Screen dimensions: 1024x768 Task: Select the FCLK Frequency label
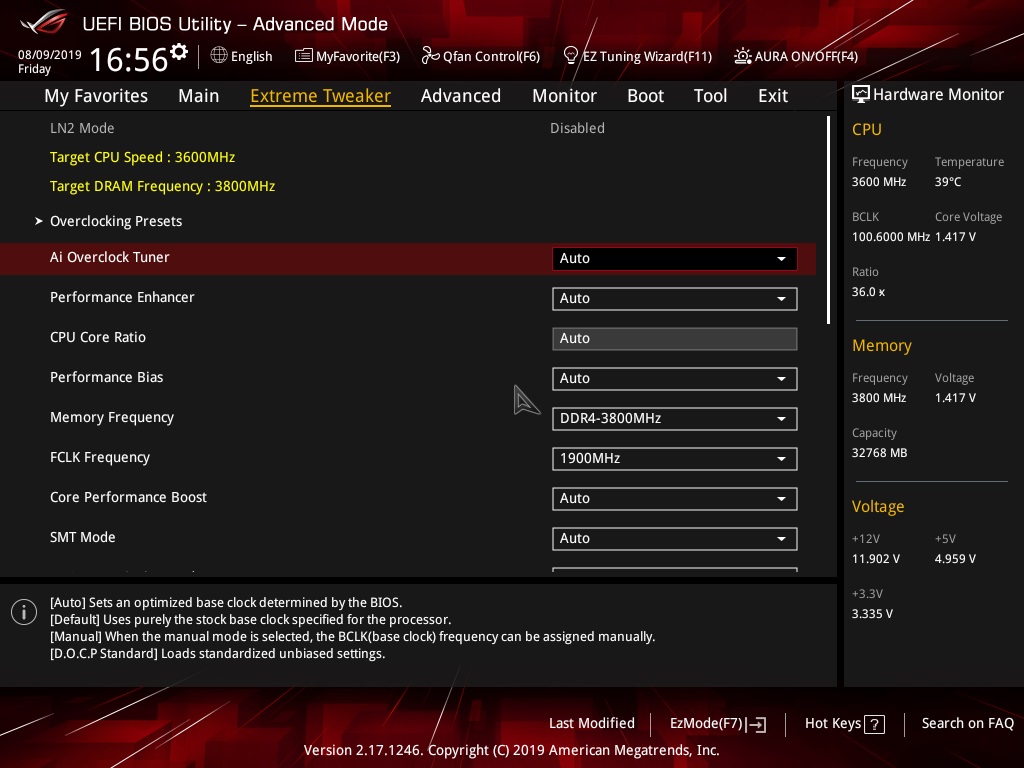tap(100, 457)
